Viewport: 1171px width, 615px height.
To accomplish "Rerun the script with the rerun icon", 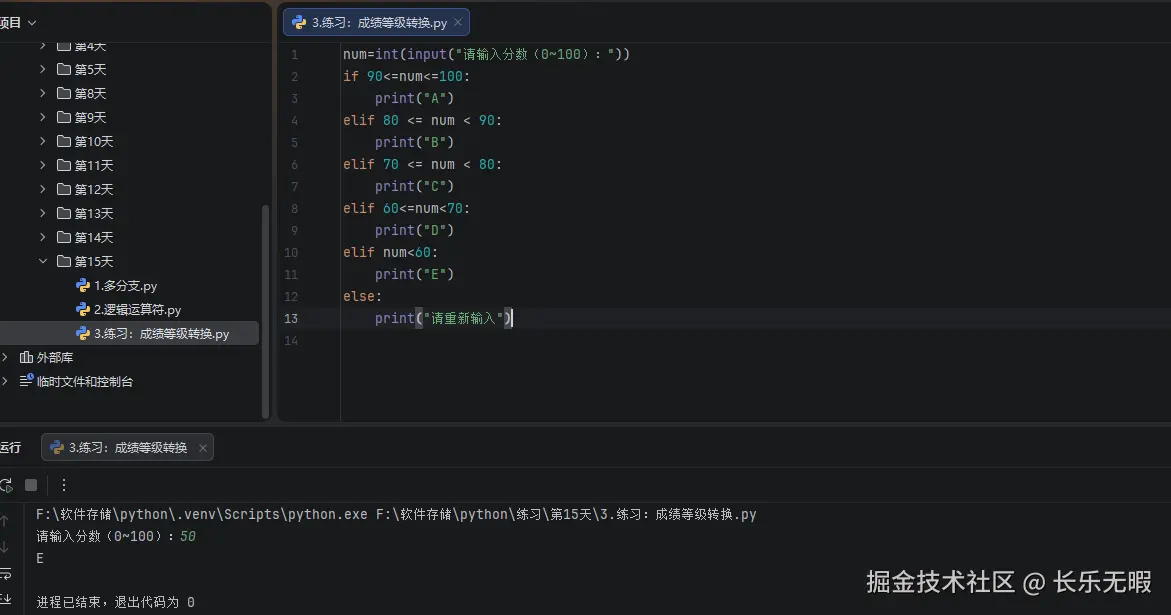I will pos(6,485).
